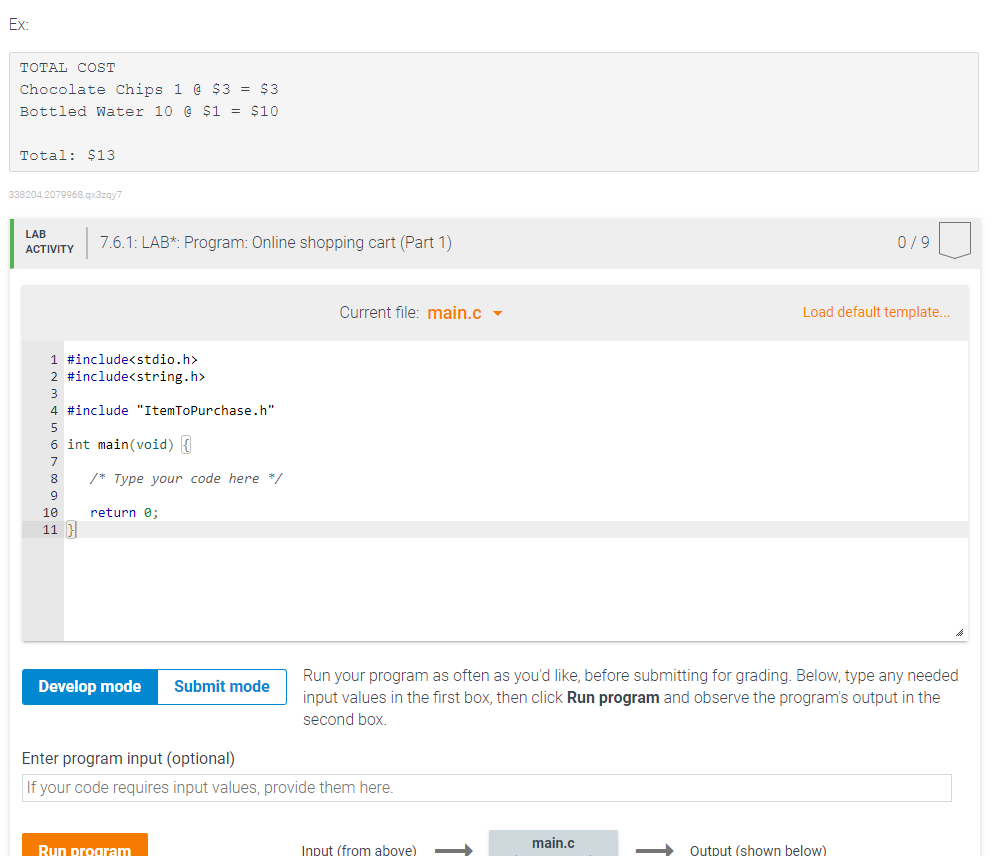Click the Run program button

tap(84, 849)
